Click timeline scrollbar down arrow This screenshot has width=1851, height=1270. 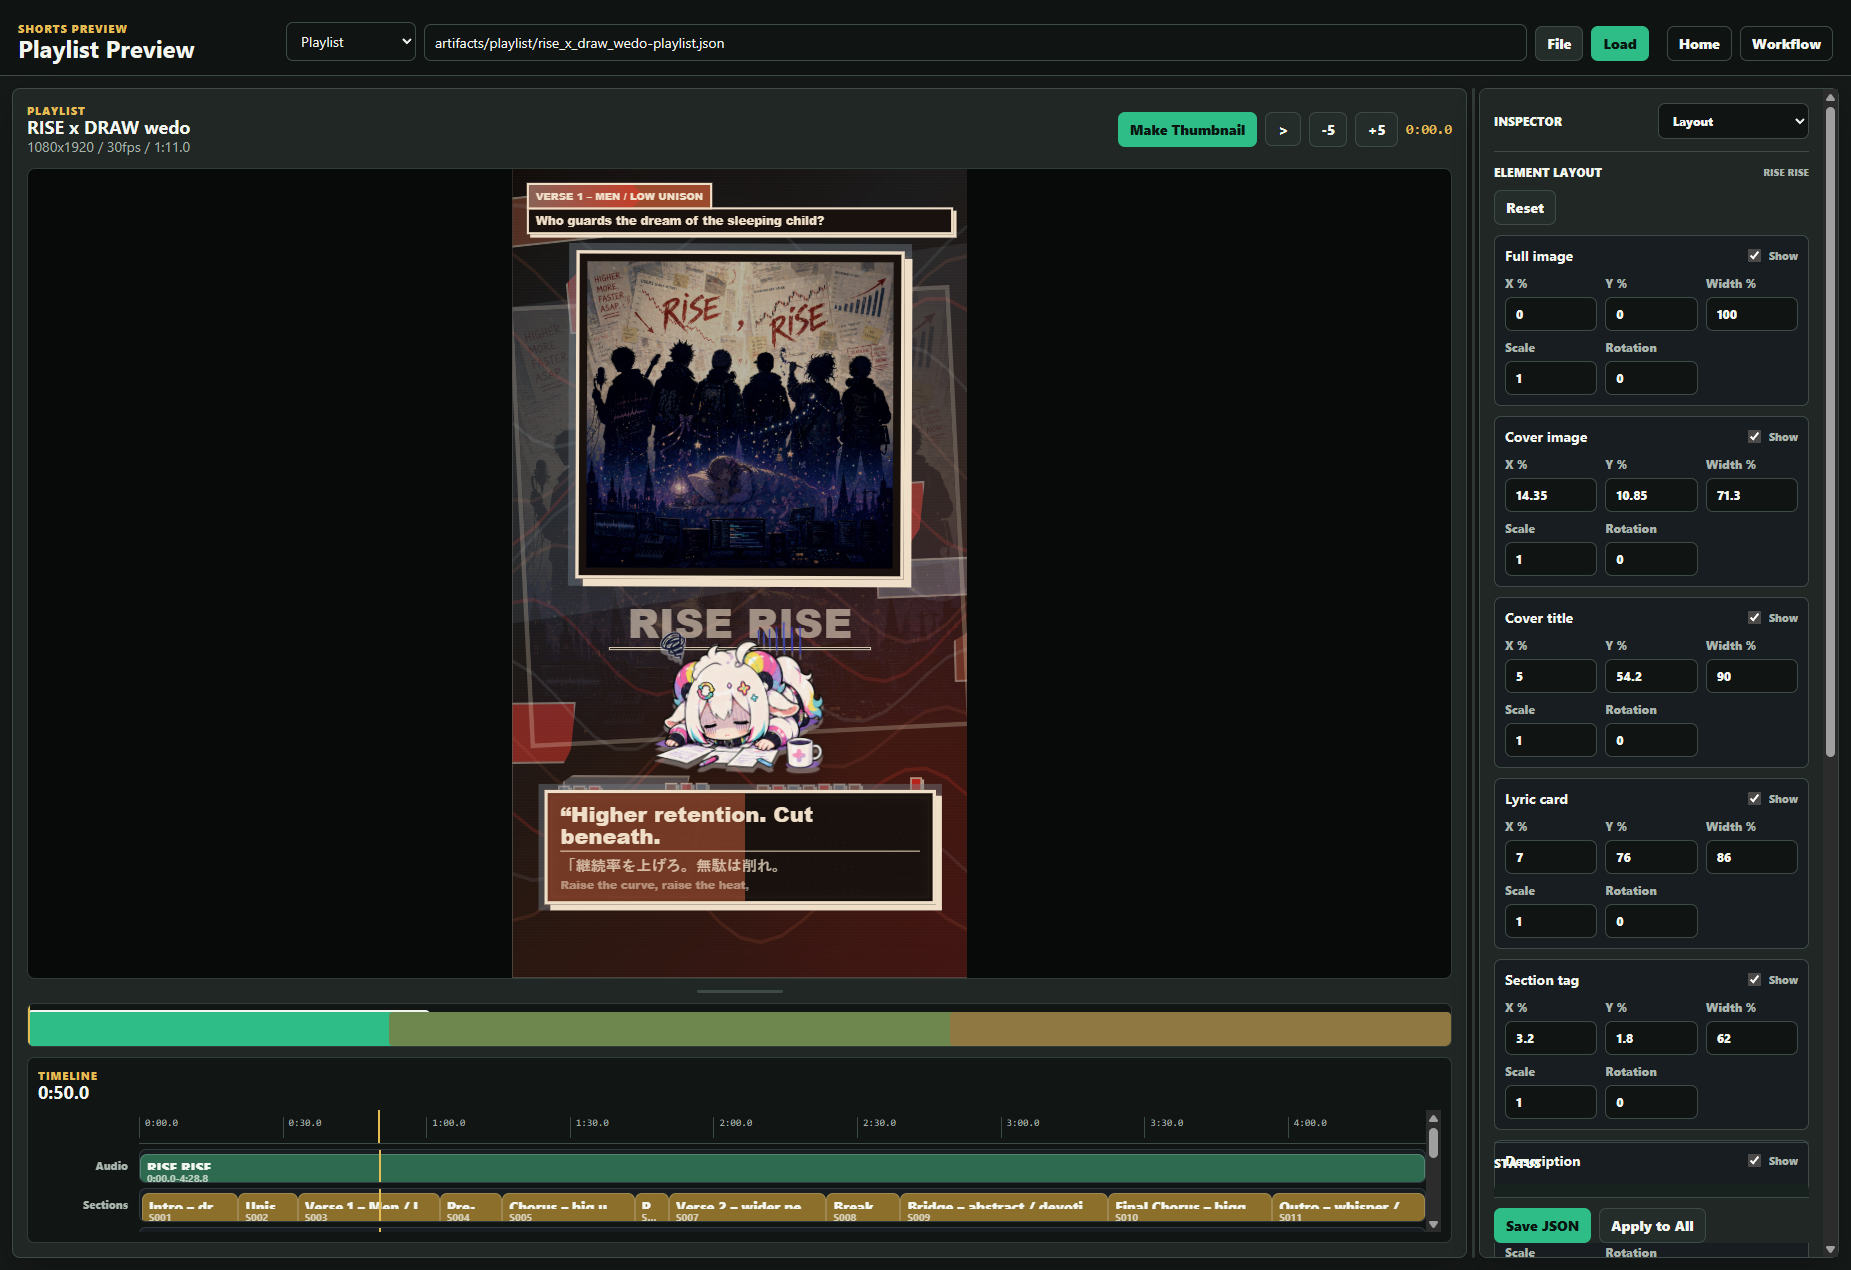point(1433,1224)
